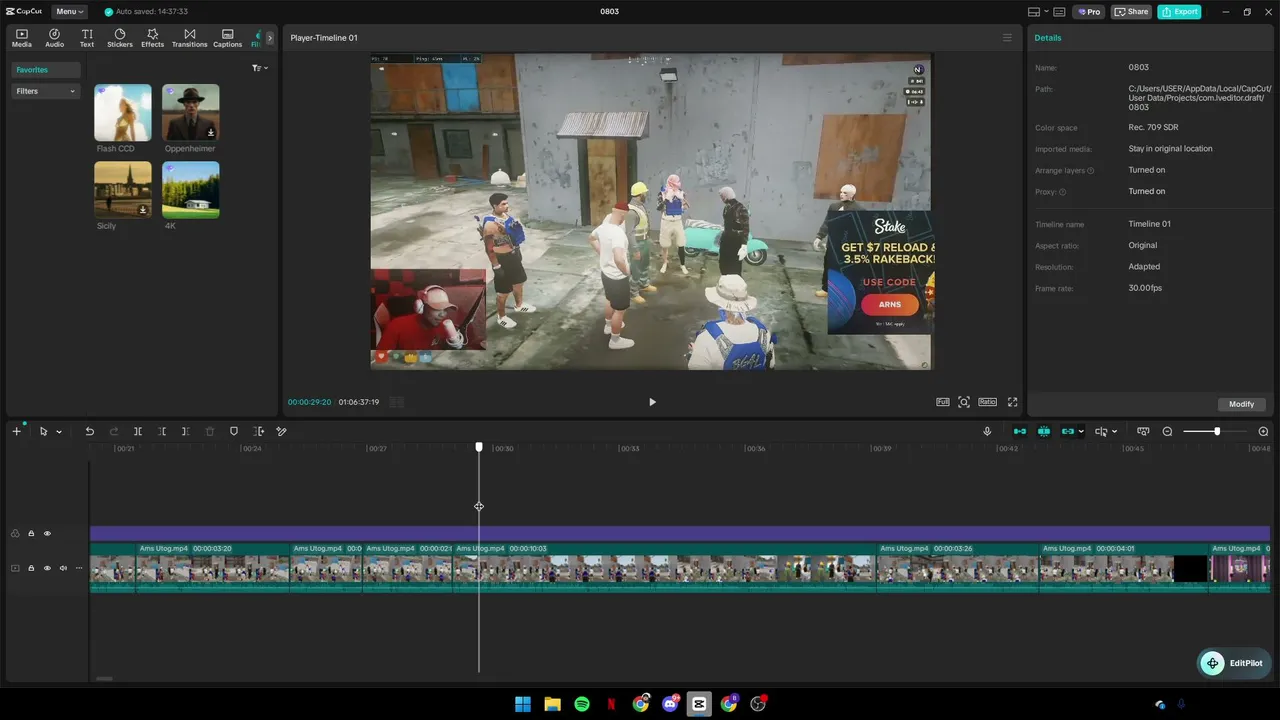Zoom out the timeline
The width and height of the screenshot is (1280, 720).
1167,432
